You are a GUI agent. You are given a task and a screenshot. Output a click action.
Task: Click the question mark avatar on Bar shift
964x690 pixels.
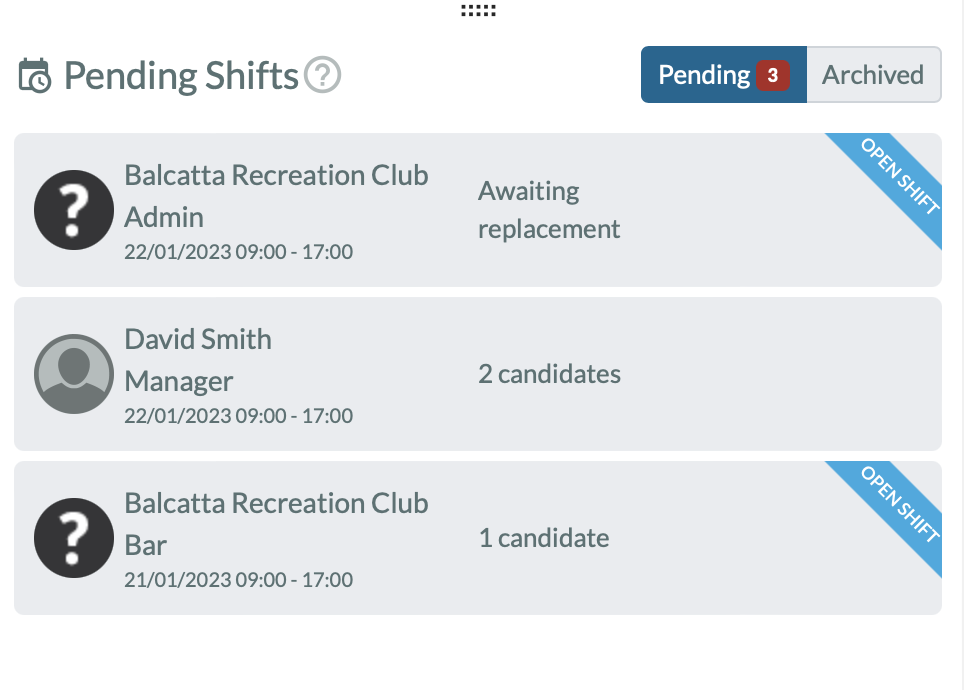click(x=74, y=537)
